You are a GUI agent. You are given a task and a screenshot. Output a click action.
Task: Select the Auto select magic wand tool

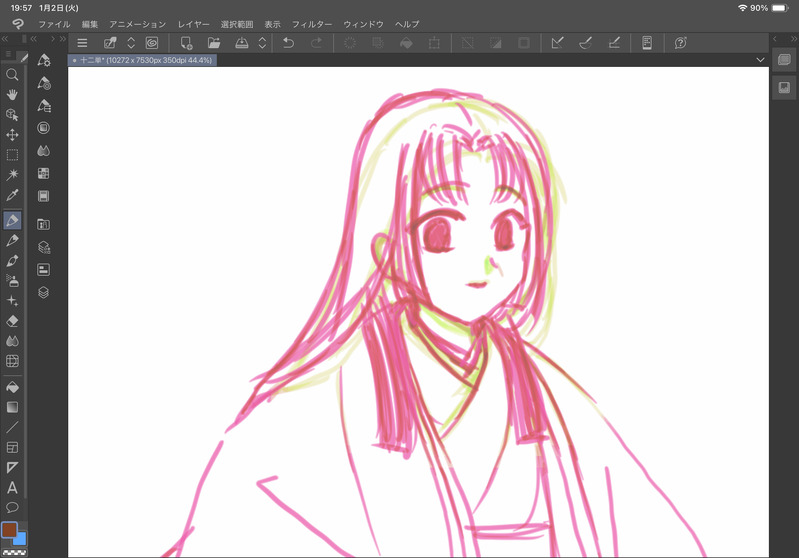(12, 175)
